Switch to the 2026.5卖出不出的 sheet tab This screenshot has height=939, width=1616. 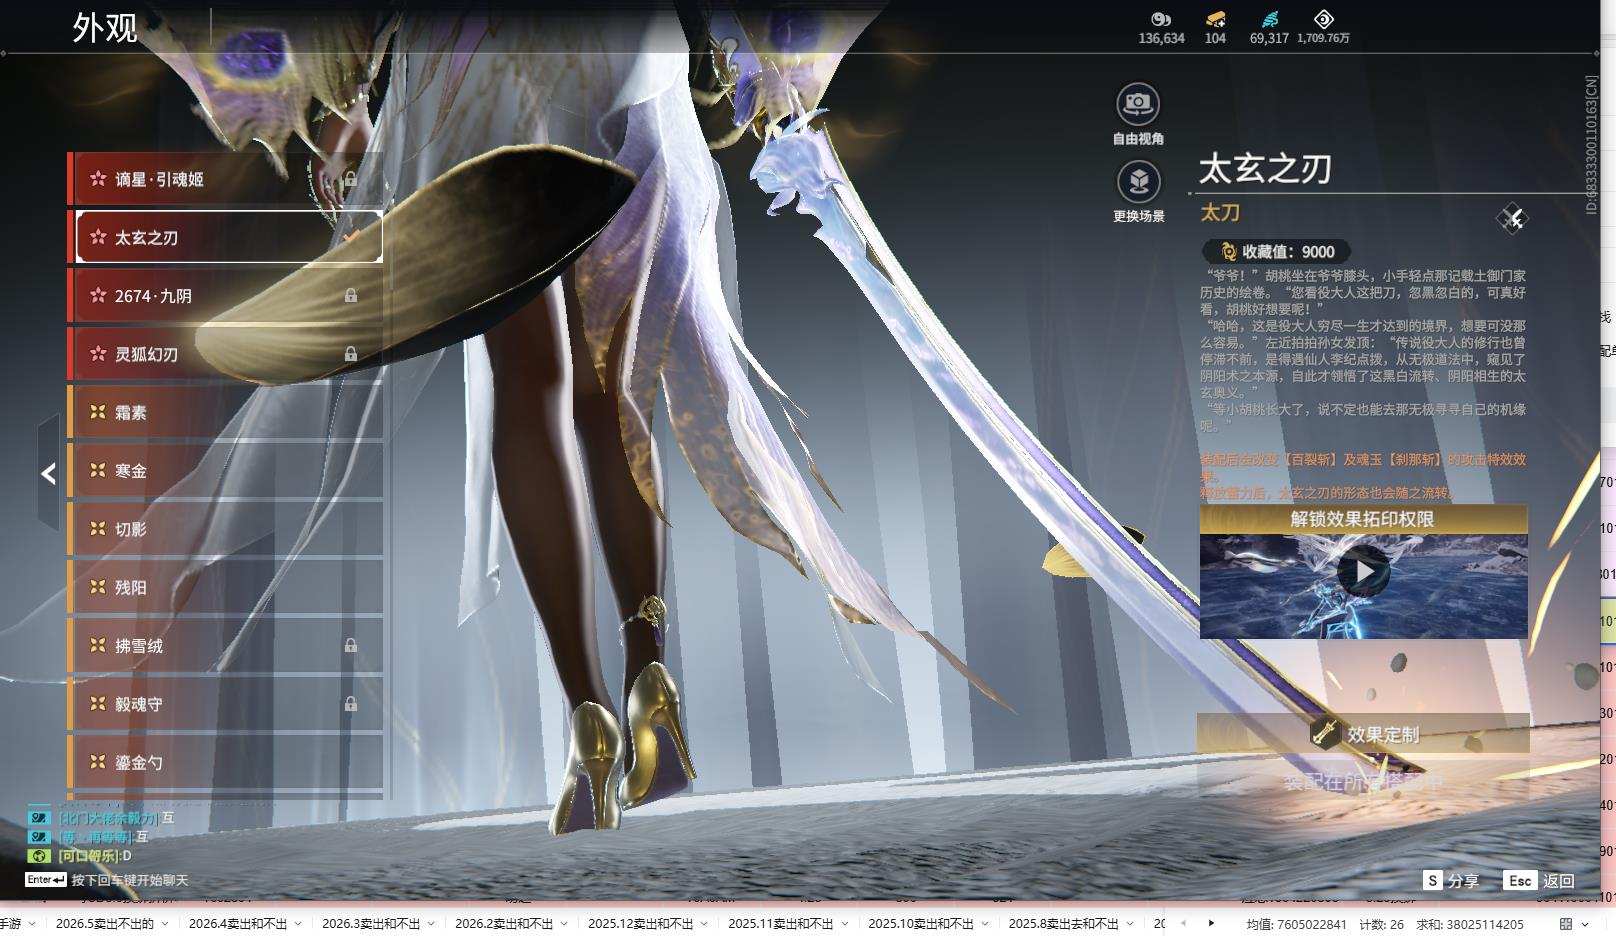click(x=105, y=924)
